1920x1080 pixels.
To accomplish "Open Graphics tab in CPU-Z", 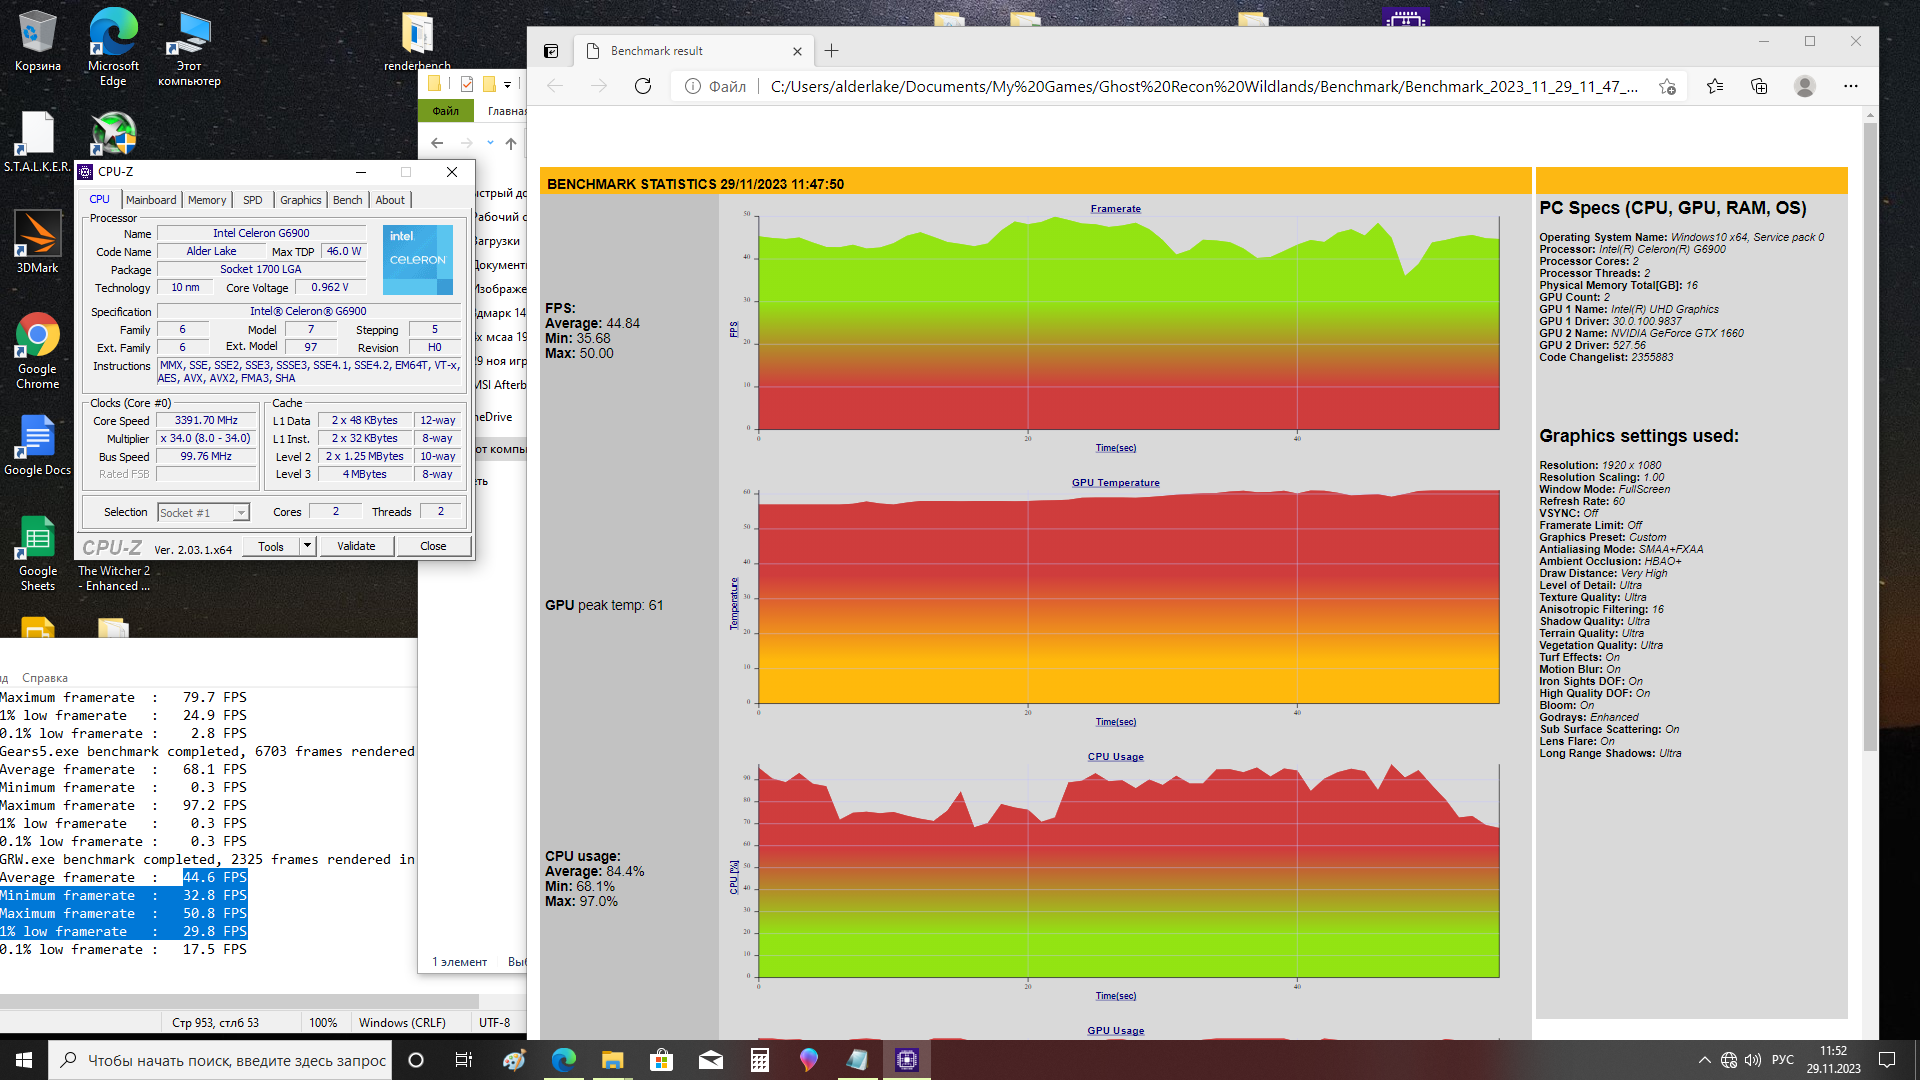I will point(300,200).
